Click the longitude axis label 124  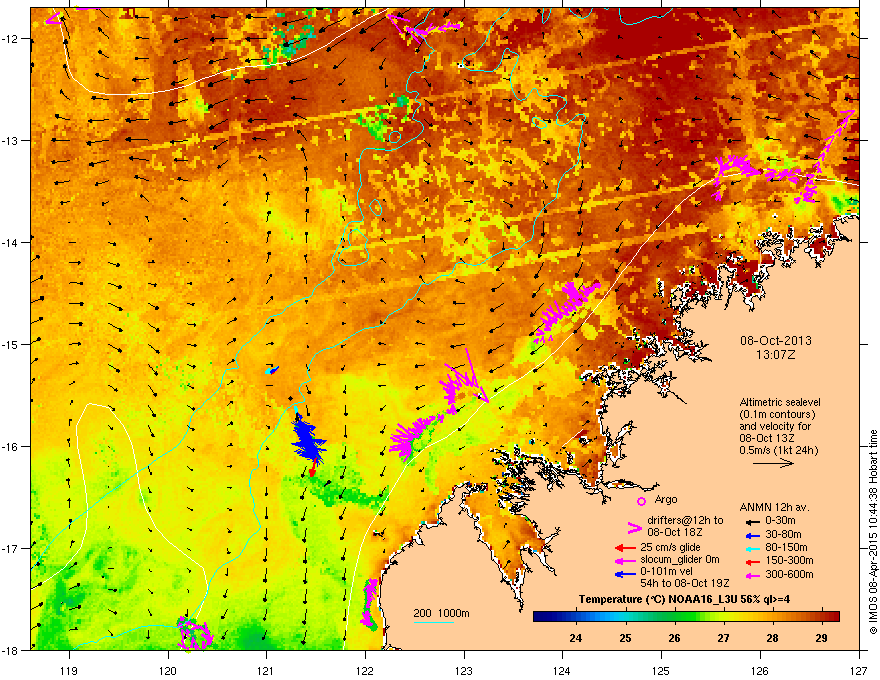click(x=562, y=670)
